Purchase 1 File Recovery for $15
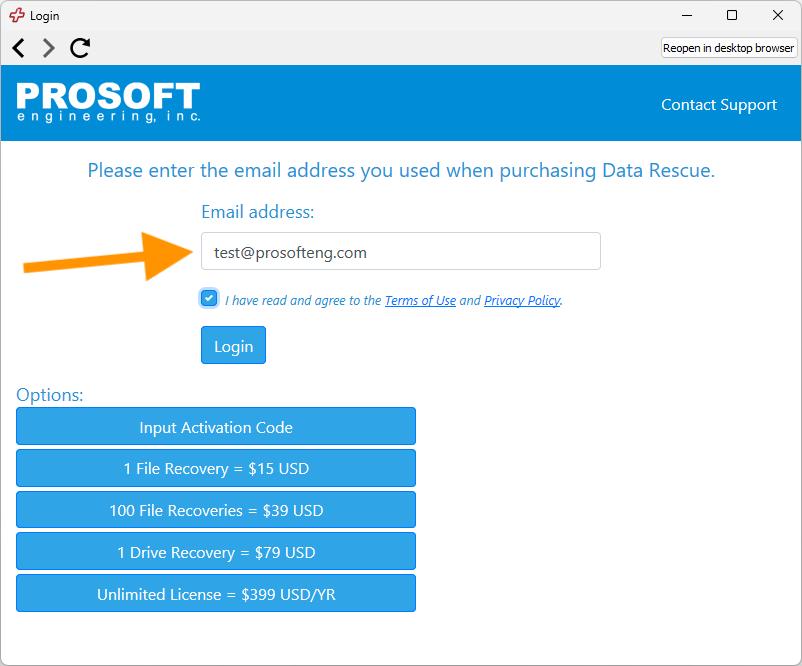 click(215, 468)
